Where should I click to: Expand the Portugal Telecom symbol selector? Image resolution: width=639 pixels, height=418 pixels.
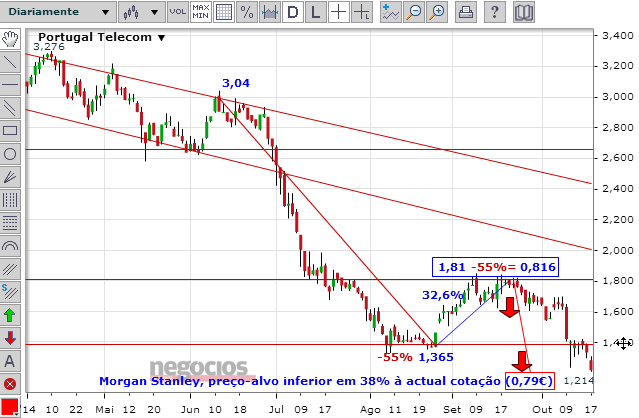[x=102, y=37]
